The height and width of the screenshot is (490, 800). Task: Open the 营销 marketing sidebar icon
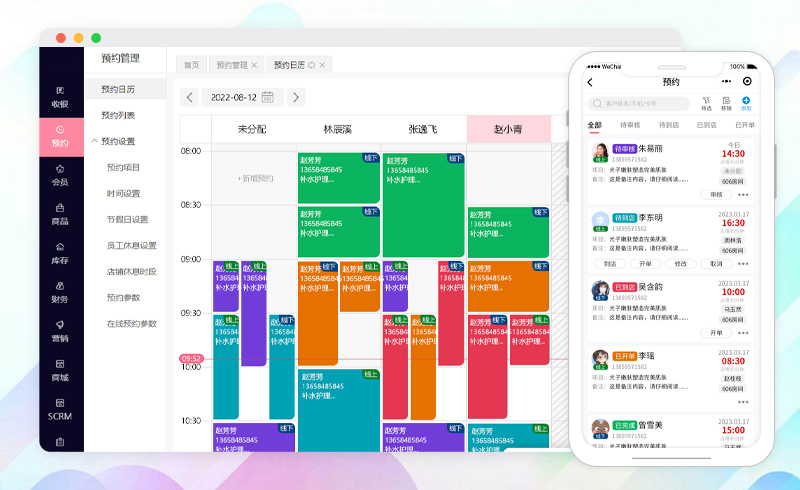pos(60,330)
